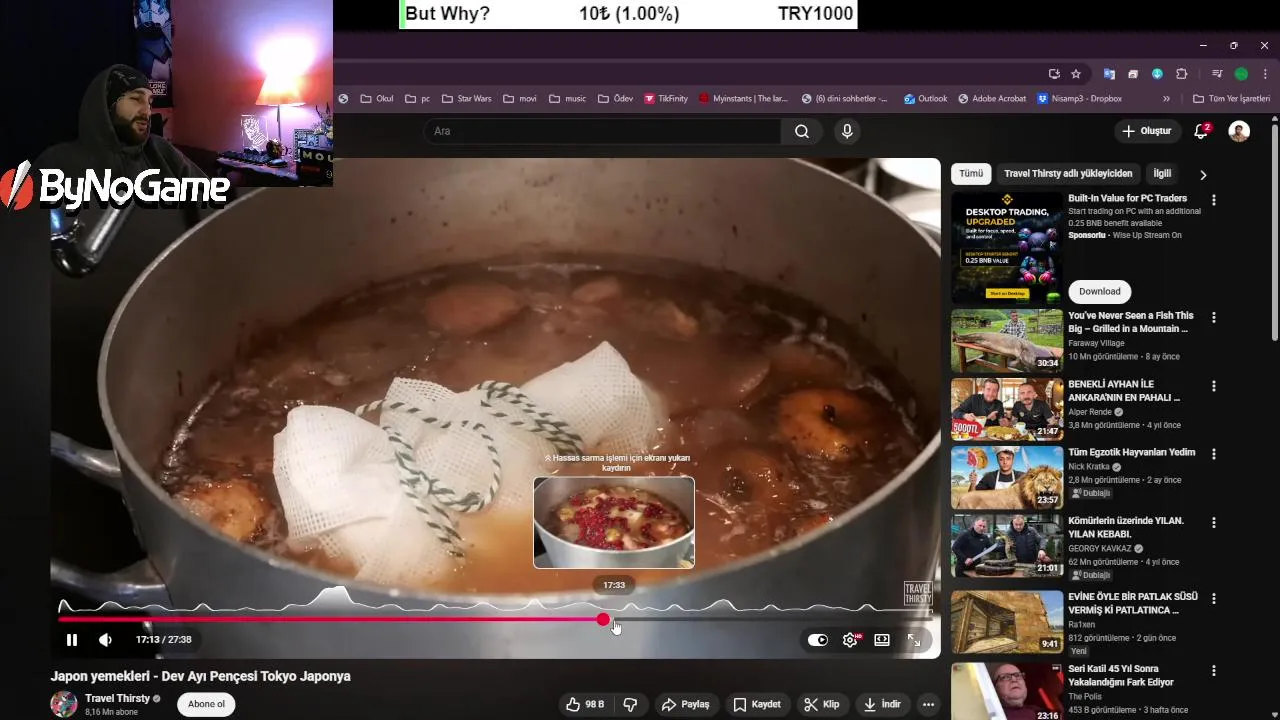Open options for You've Never Seen a Fish video

(x=1214, y=317)
